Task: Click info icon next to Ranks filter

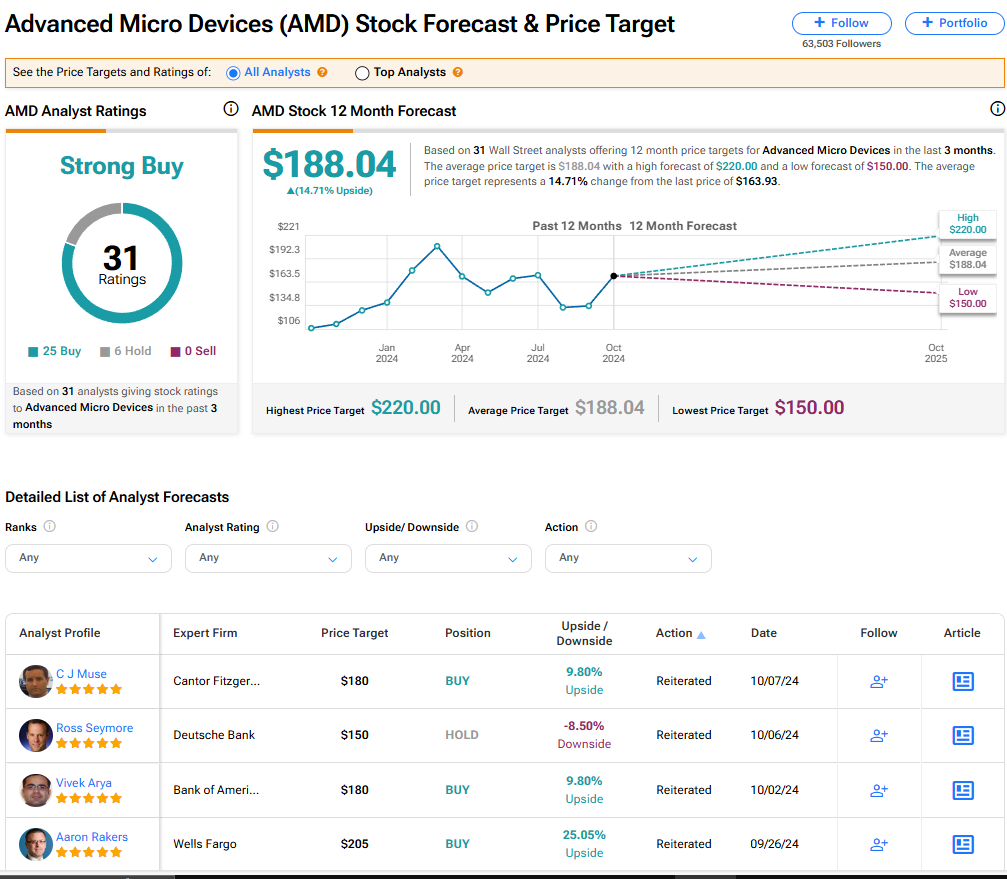Action: coord(50,526)
